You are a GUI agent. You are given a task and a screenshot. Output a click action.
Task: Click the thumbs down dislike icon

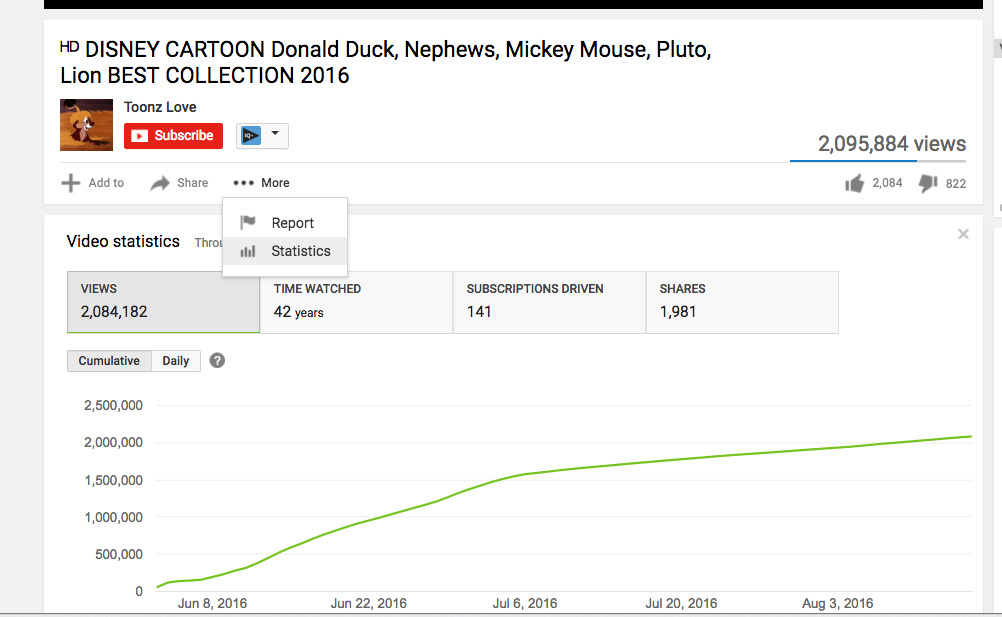pos(928,183)
